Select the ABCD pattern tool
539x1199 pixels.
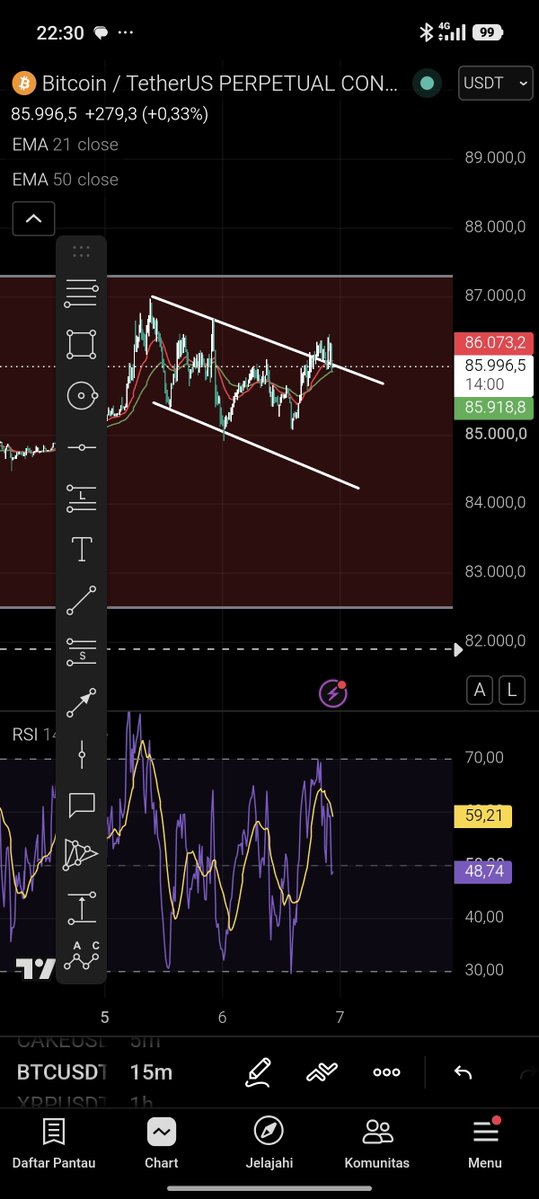pos(82,957)
